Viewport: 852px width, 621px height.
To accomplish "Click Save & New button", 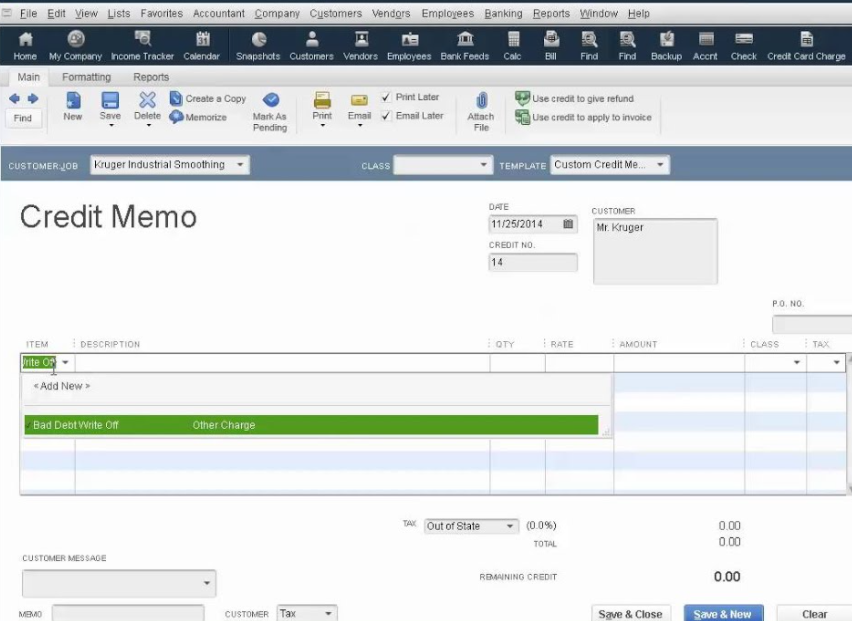I will (723, 614).
